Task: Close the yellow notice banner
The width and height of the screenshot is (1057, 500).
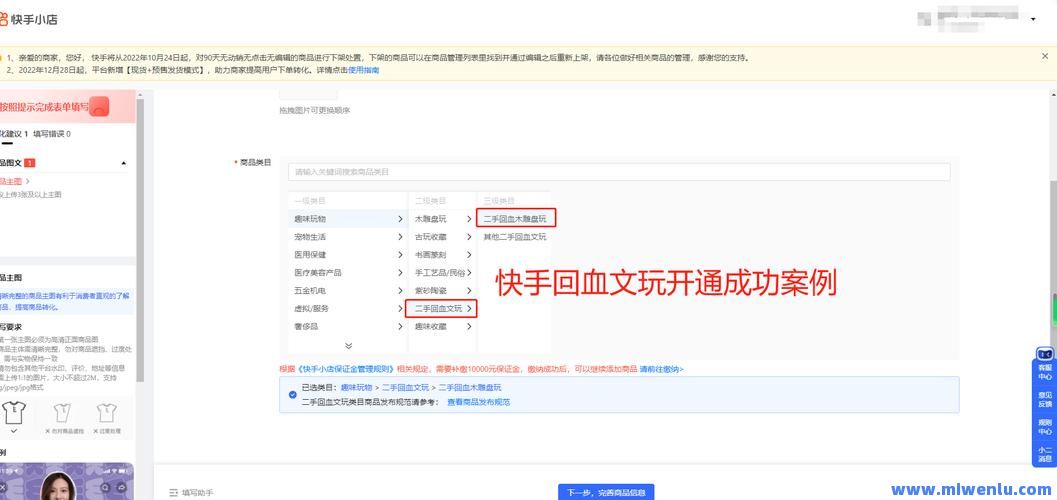Action: coord(1045,57)
